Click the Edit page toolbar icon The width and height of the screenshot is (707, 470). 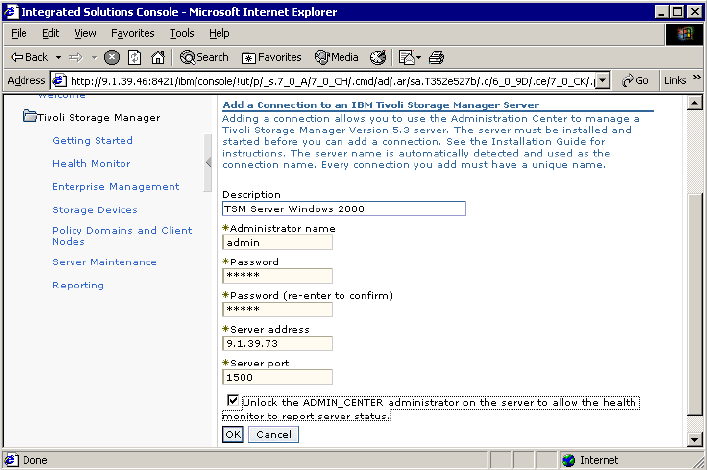(x=406, y=57)
